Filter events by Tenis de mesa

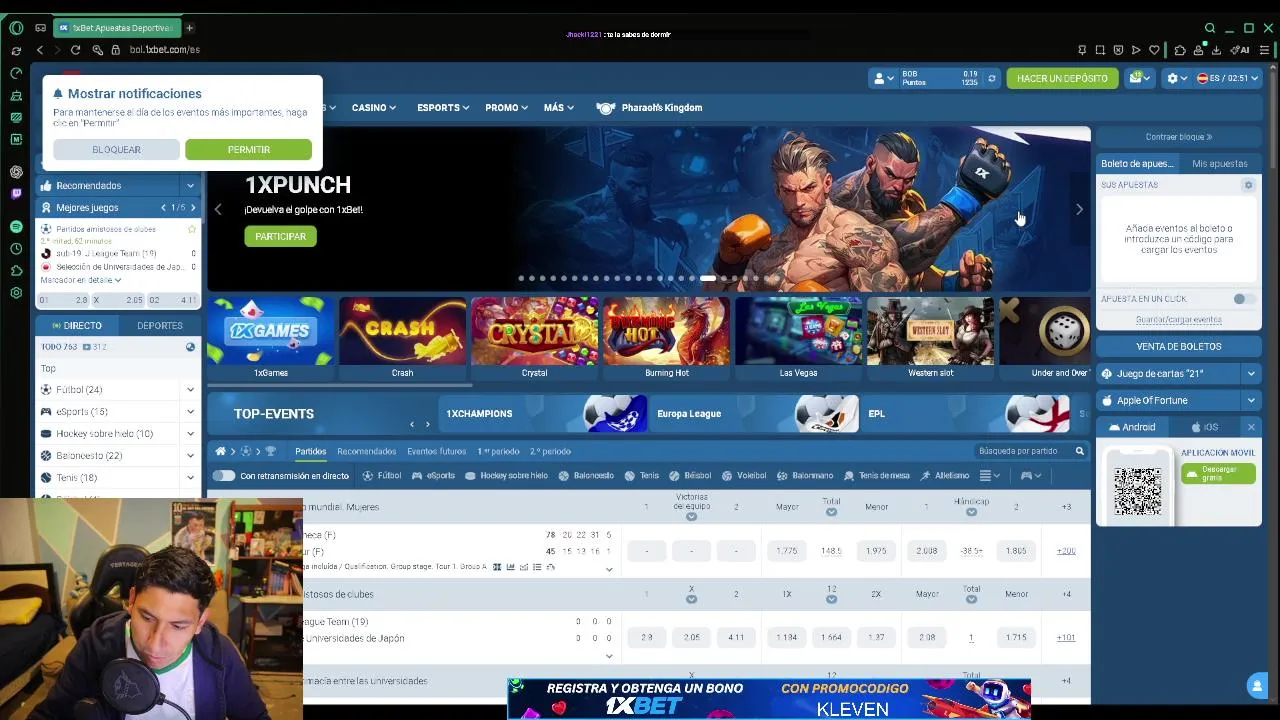pos(876,476)
